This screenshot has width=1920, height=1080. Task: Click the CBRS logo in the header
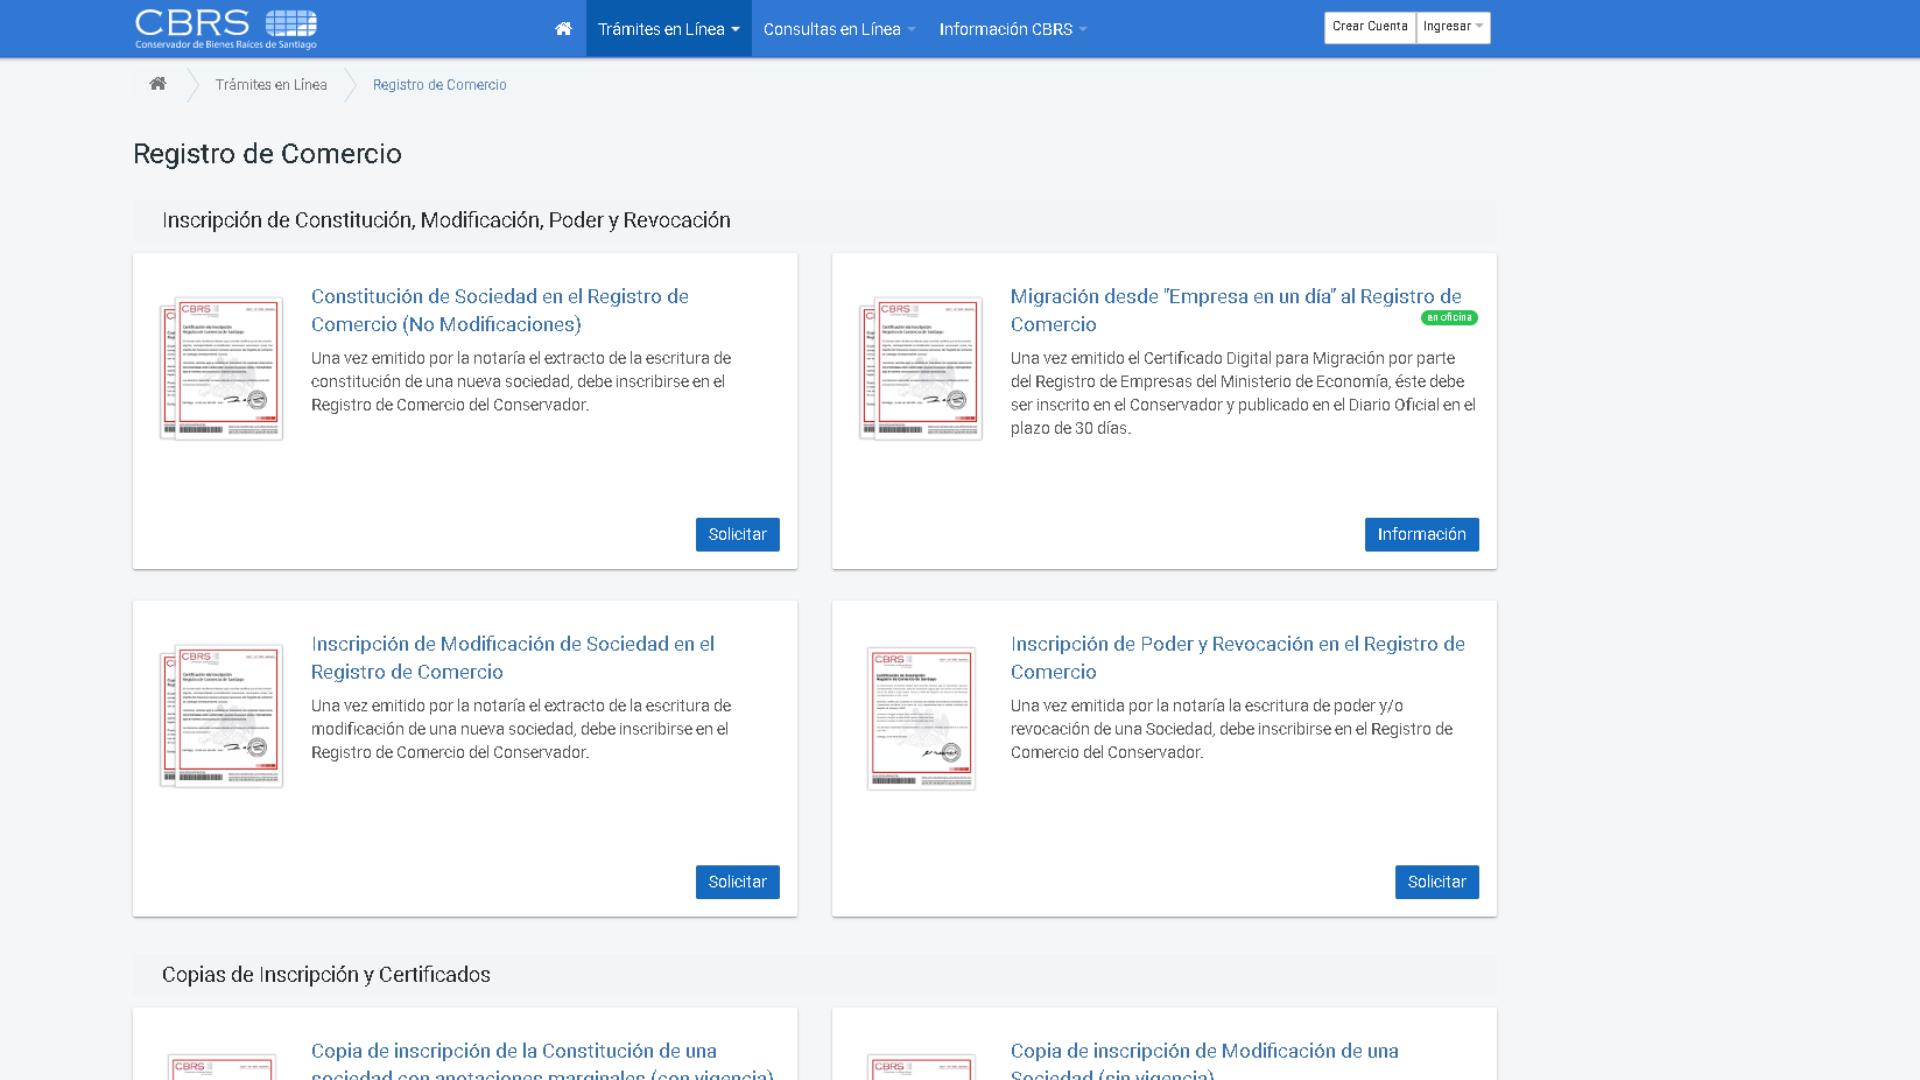click(226, 29)
